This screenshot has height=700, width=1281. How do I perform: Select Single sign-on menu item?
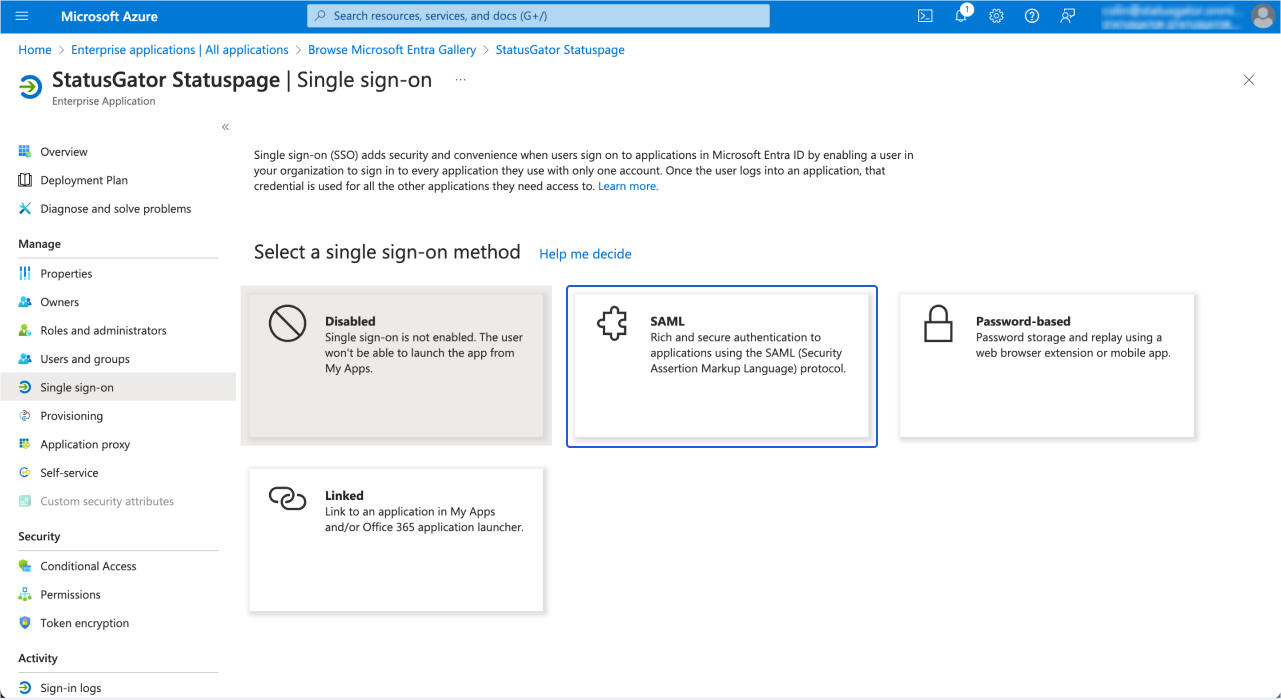pyautogui.click(x=118, y=388)
